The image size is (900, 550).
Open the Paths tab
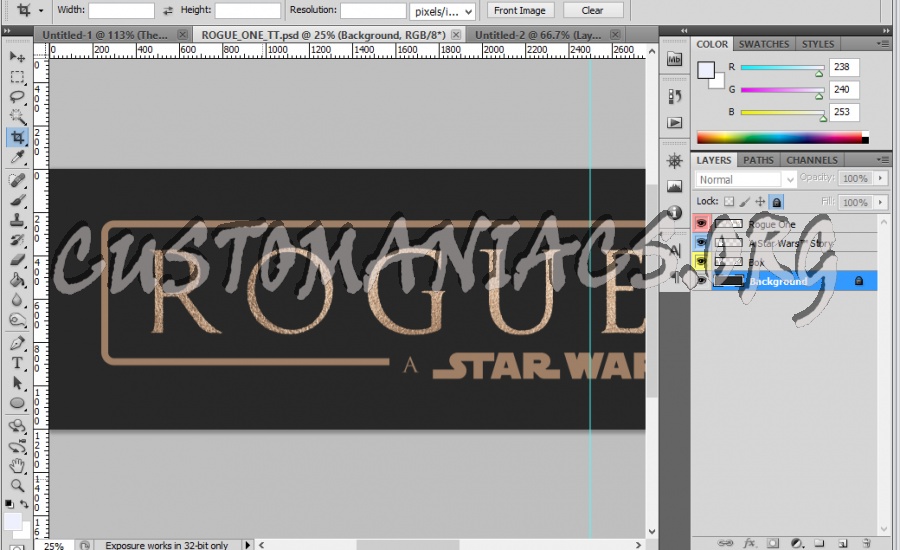(x=758, y=160)
